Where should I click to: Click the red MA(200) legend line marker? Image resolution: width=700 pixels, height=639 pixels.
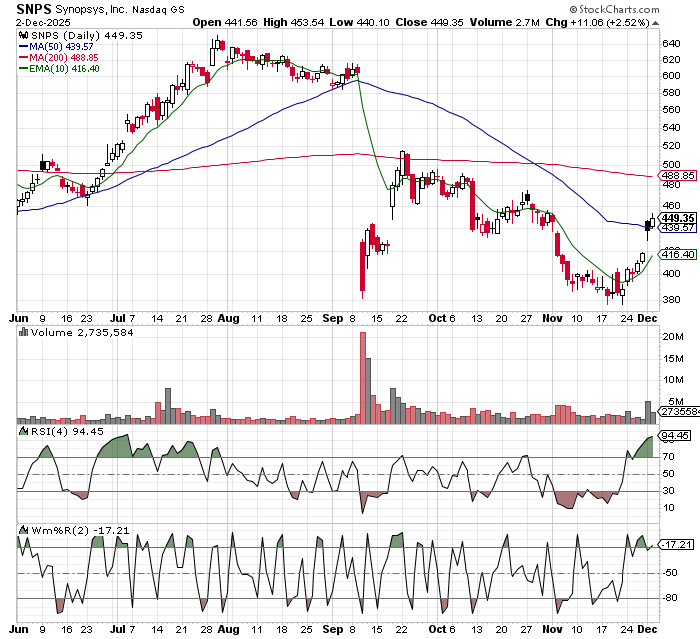pos(23,58)
